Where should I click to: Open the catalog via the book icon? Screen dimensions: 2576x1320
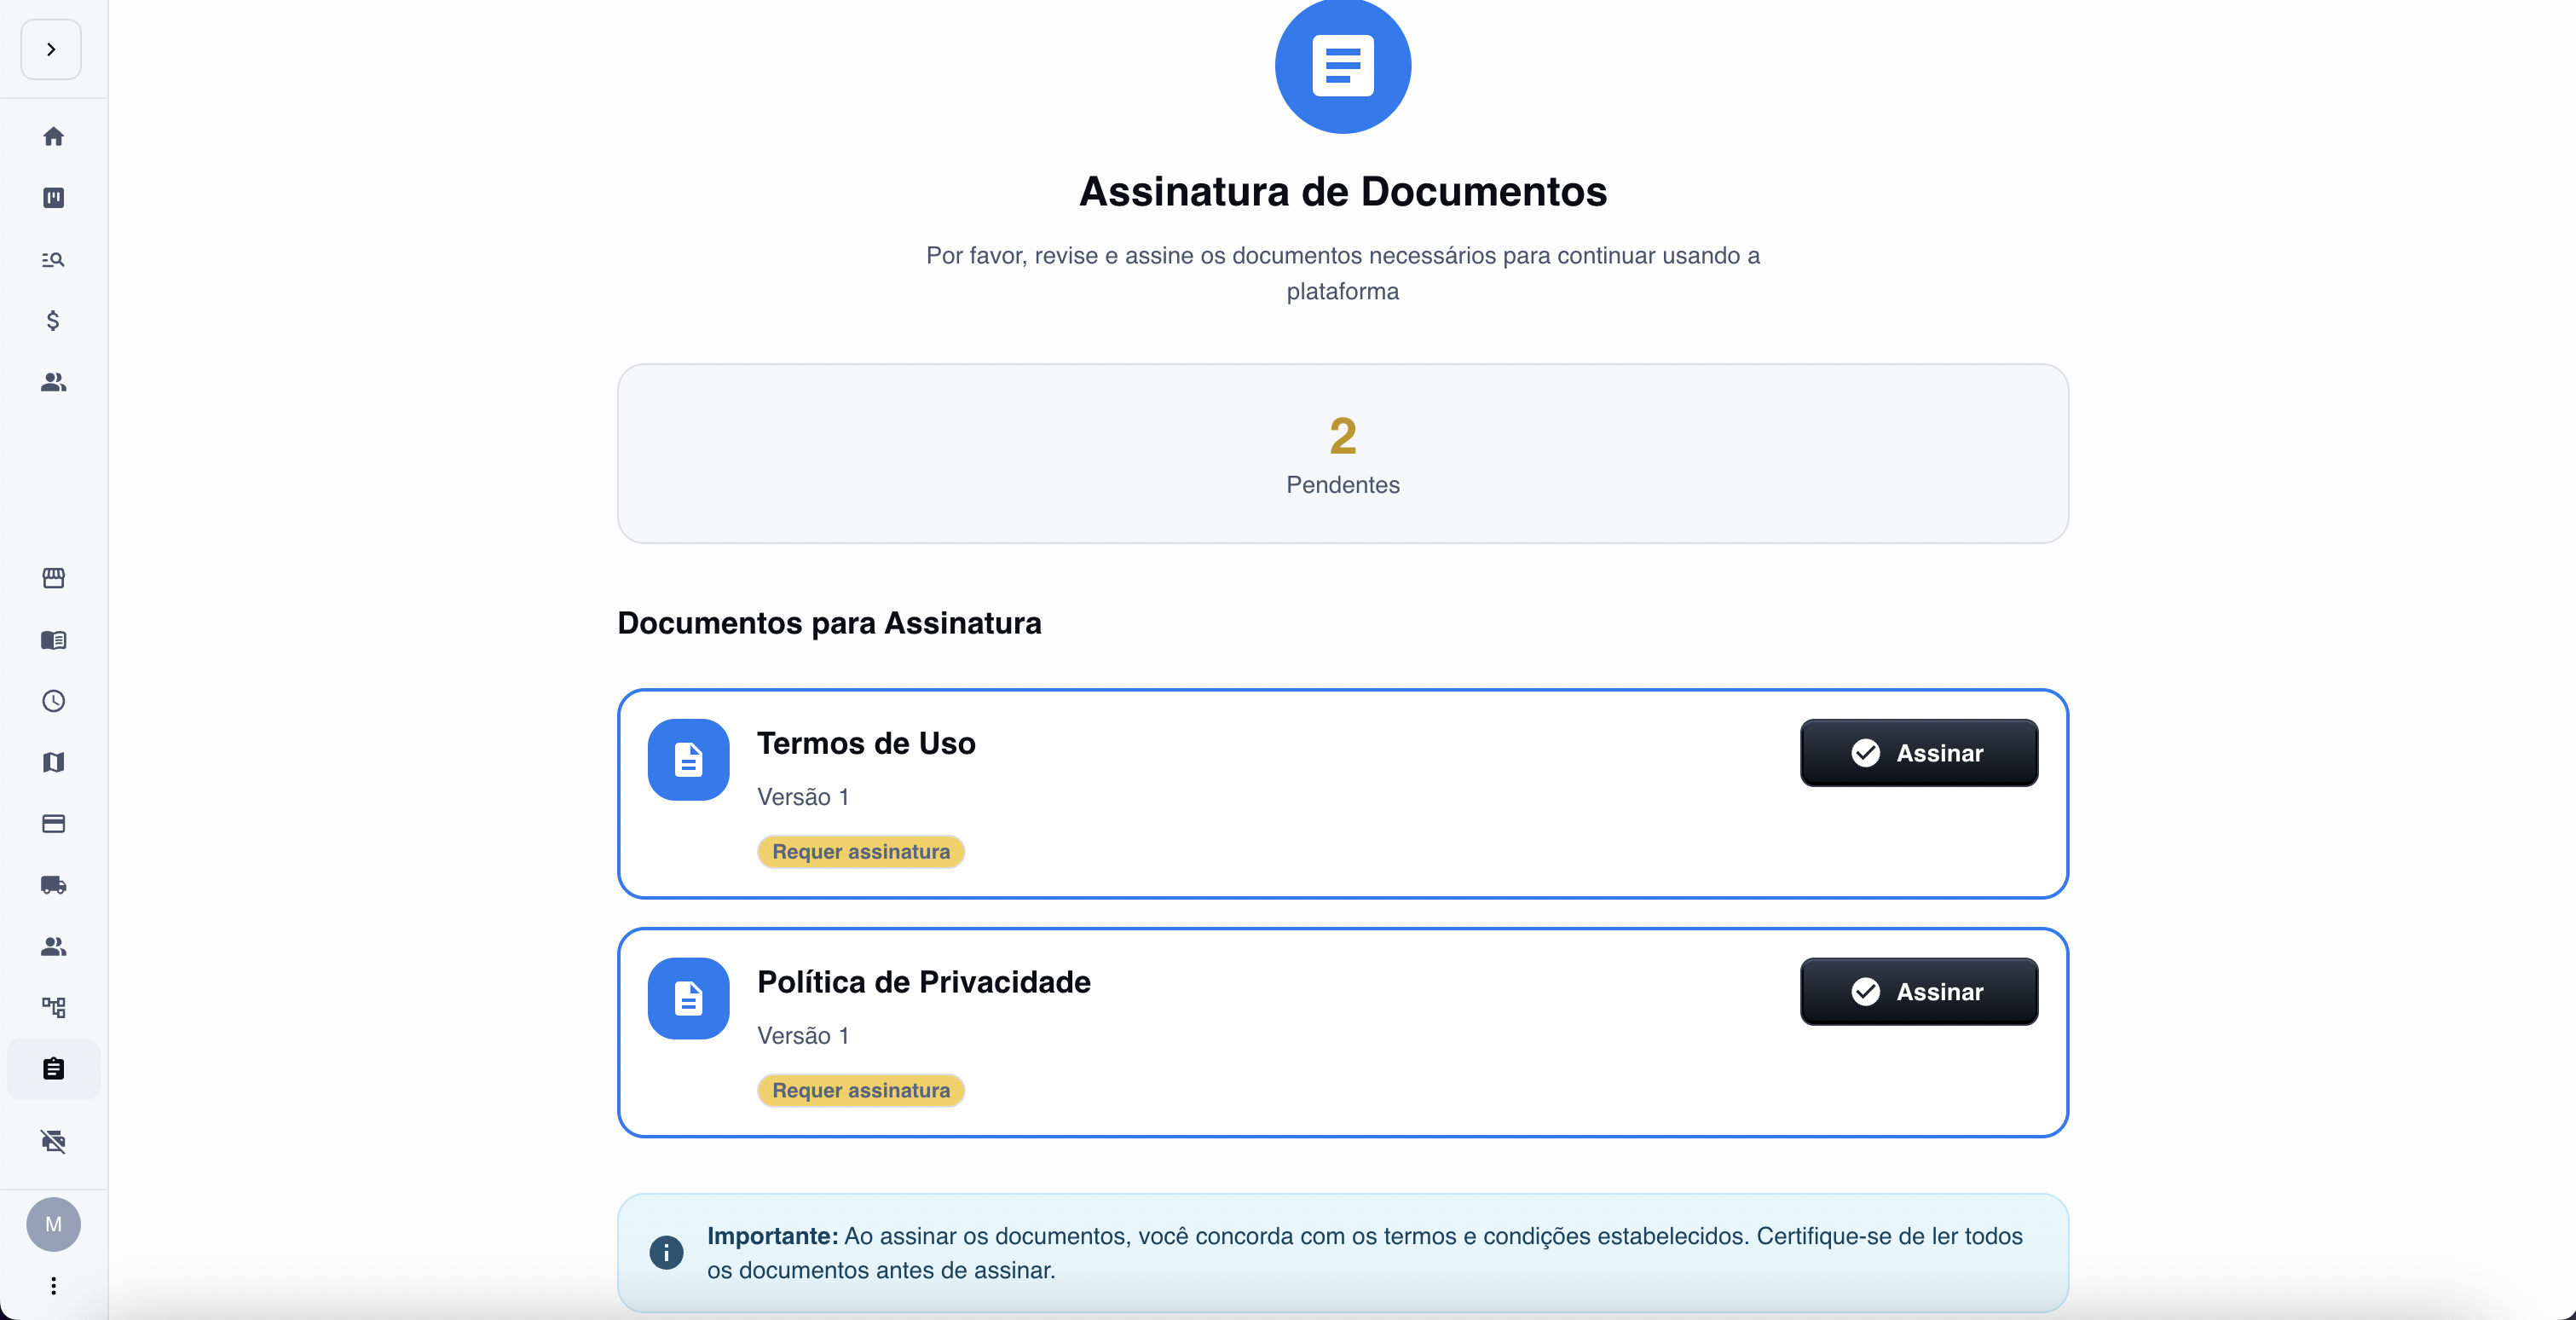click(53, 641)
